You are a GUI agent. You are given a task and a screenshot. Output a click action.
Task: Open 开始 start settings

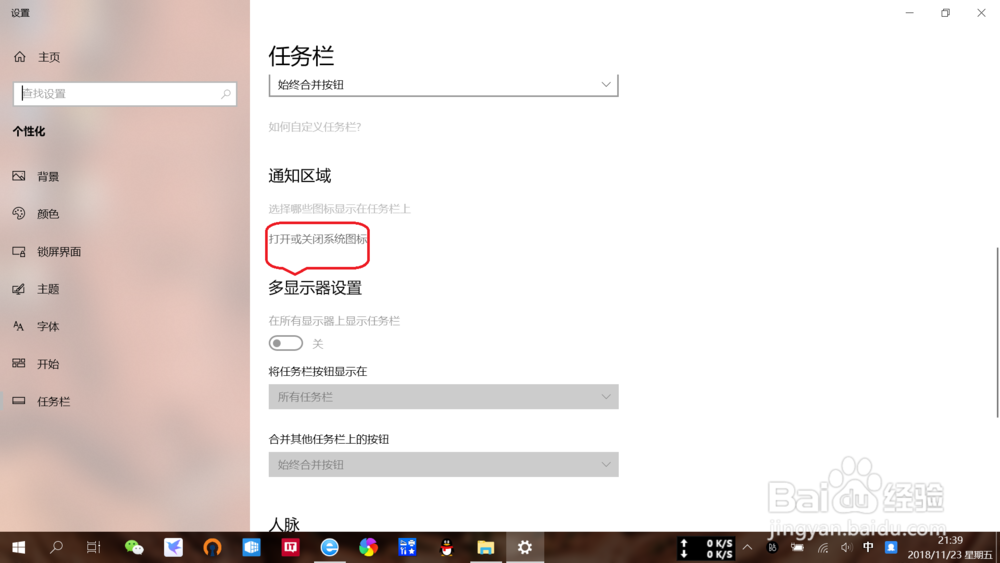coord(36,364)
